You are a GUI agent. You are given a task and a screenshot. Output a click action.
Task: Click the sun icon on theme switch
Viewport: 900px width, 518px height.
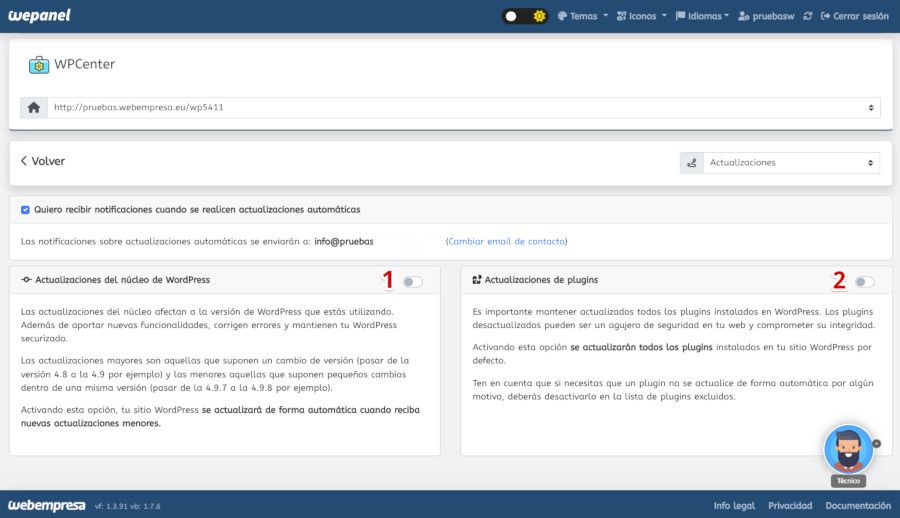pos(539,16)
